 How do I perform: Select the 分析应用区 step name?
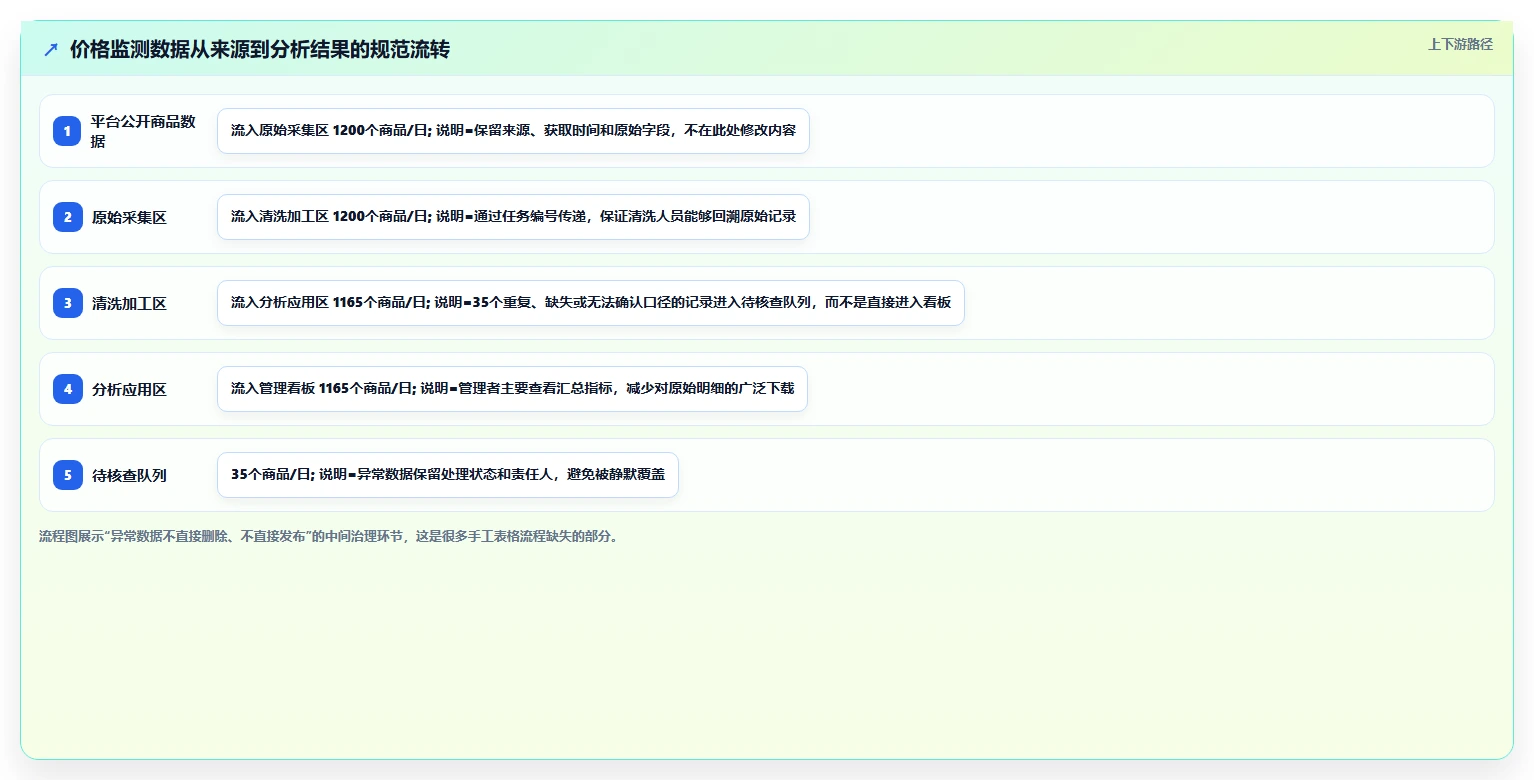[x=129, y=389]
